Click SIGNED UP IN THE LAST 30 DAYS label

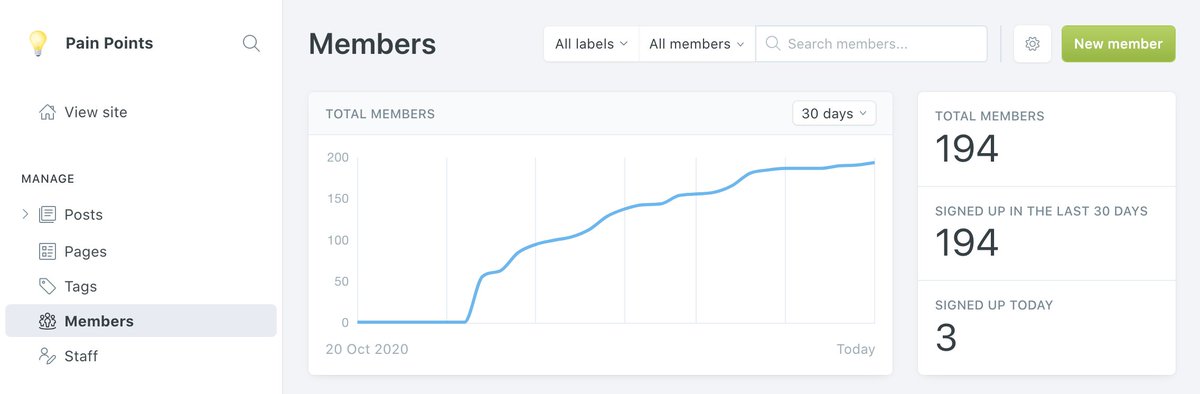[1041, 211]
